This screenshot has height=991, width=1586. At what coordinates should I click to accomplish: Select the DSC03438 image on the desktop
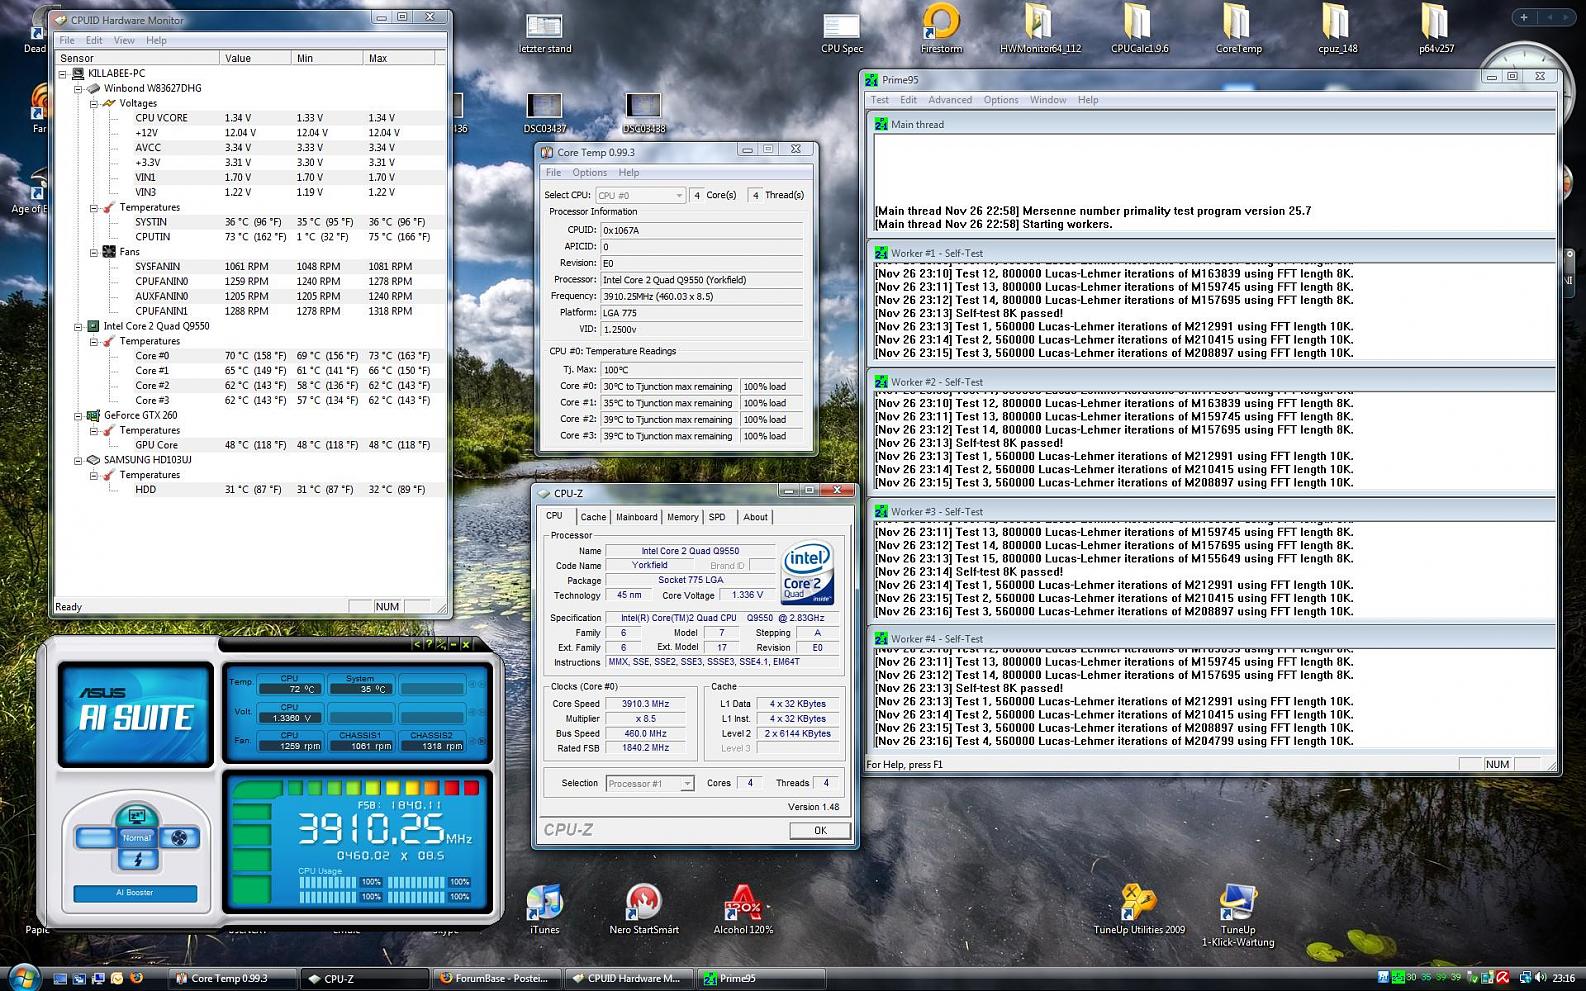643,113
